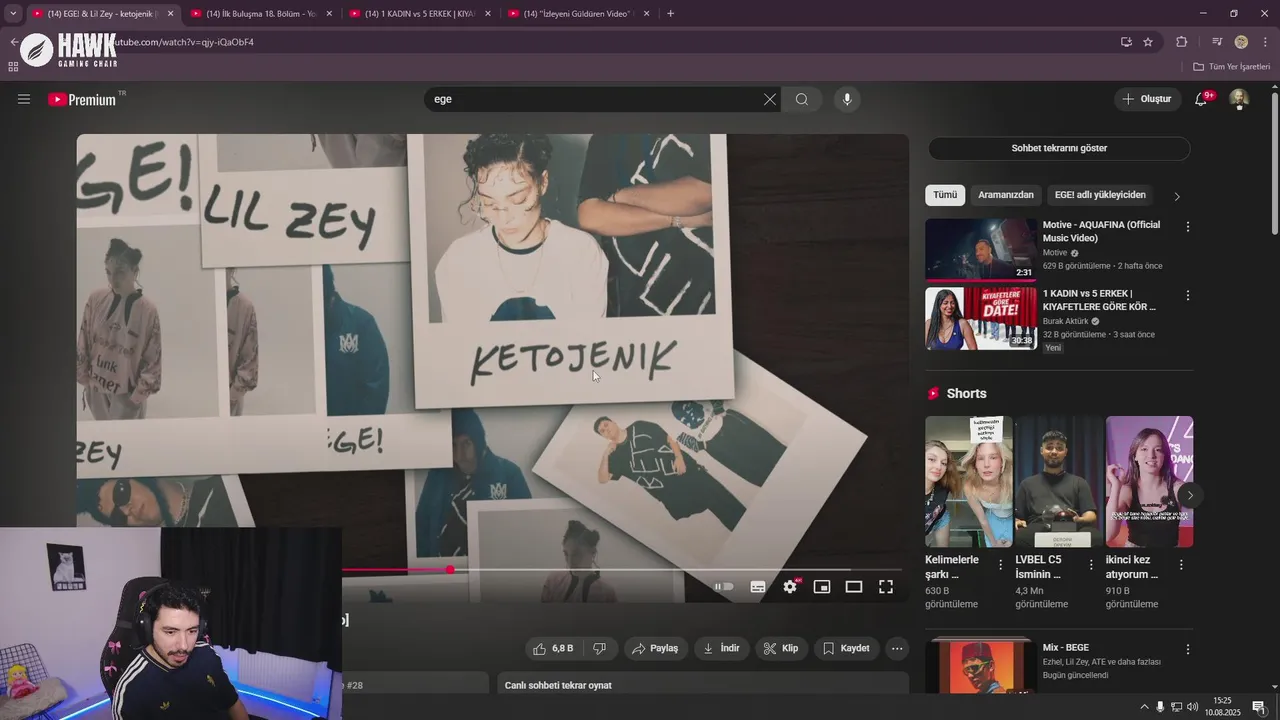Image resolution: width=1280 pixels, height=720 pixels.
Task: Open Tüm Yer İşaretleri bookmarks folder
Action: tap(1231, 66)
